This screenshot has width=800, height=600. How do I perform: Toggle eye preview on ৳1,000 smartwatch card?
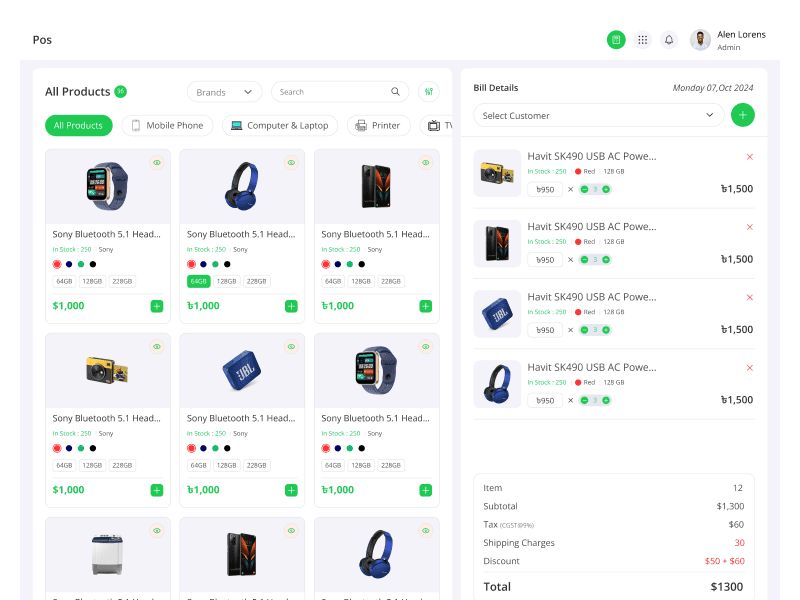pos(426,347)
